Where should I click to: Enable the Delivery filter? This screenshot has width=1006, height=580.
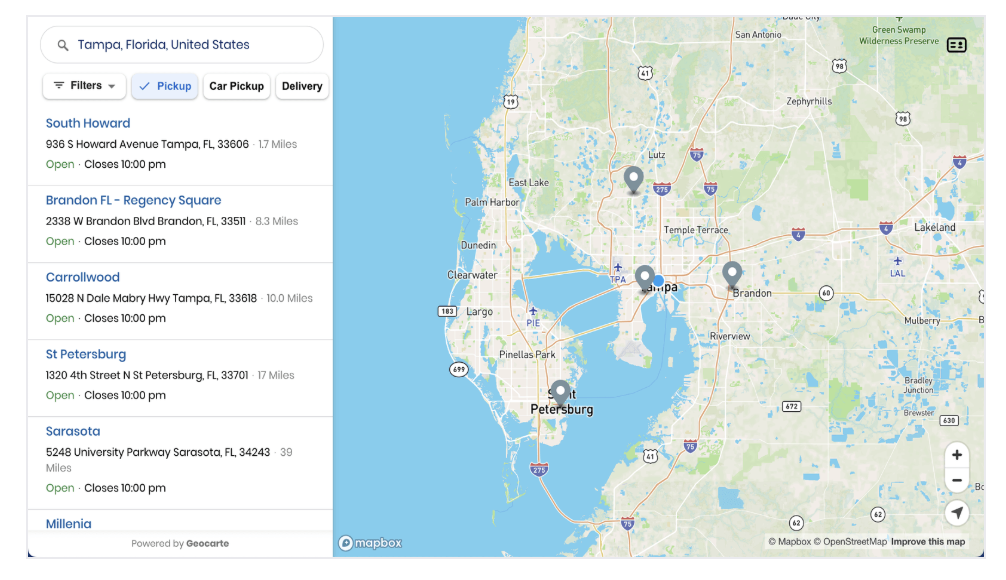coord(302,86)
